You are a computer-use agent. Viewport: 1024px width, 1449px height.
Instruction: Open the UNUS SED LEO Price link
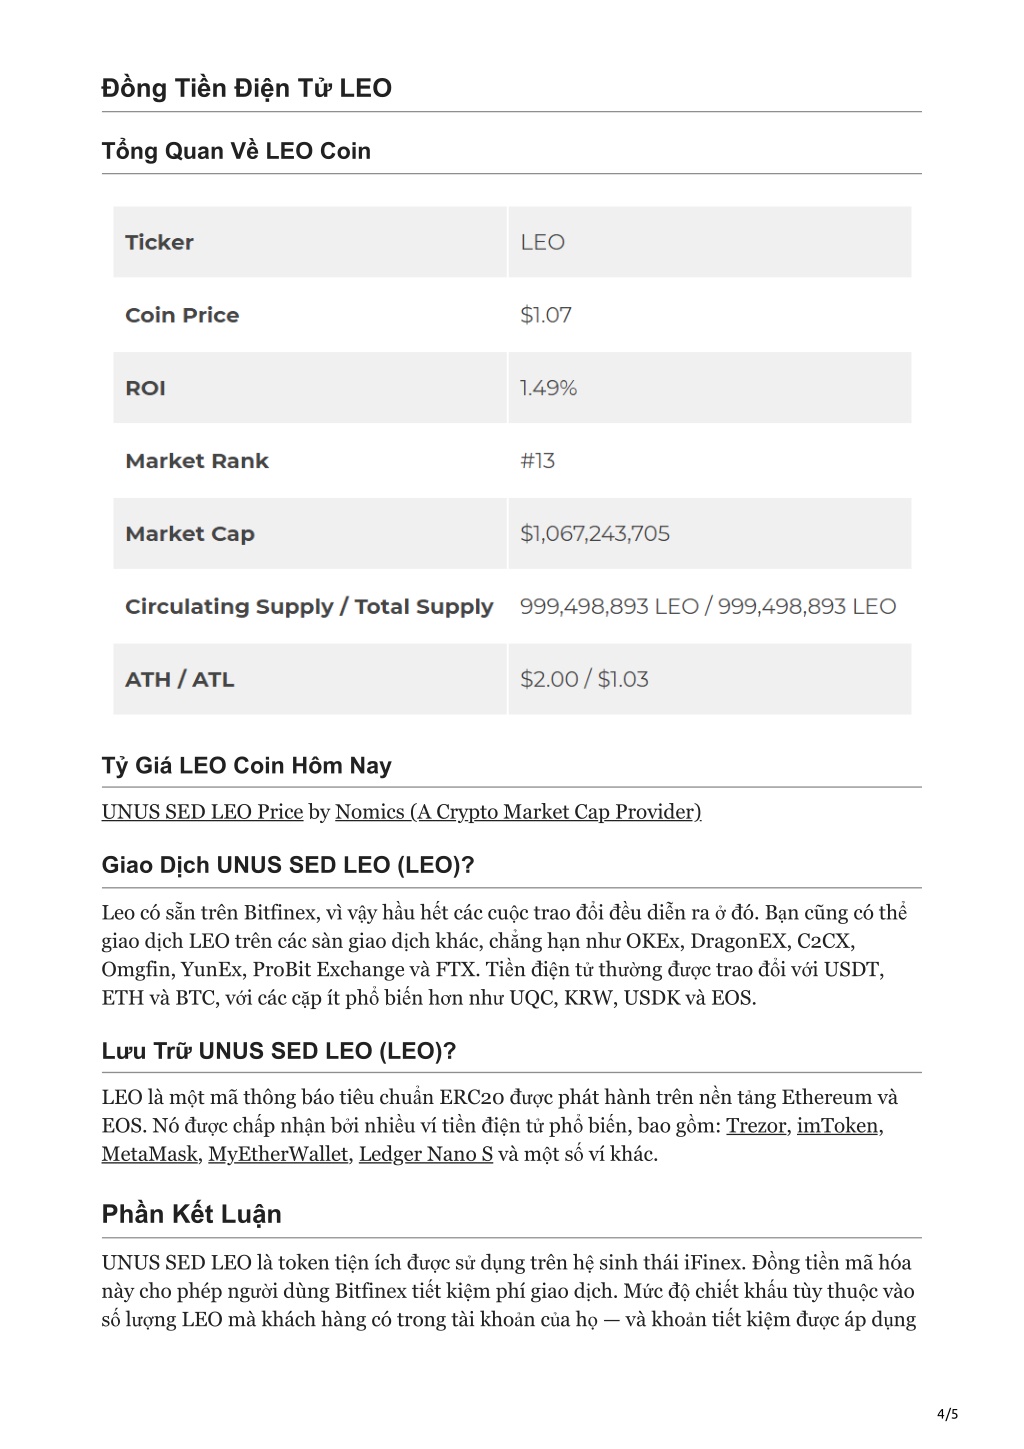click(x=202, y=812)
